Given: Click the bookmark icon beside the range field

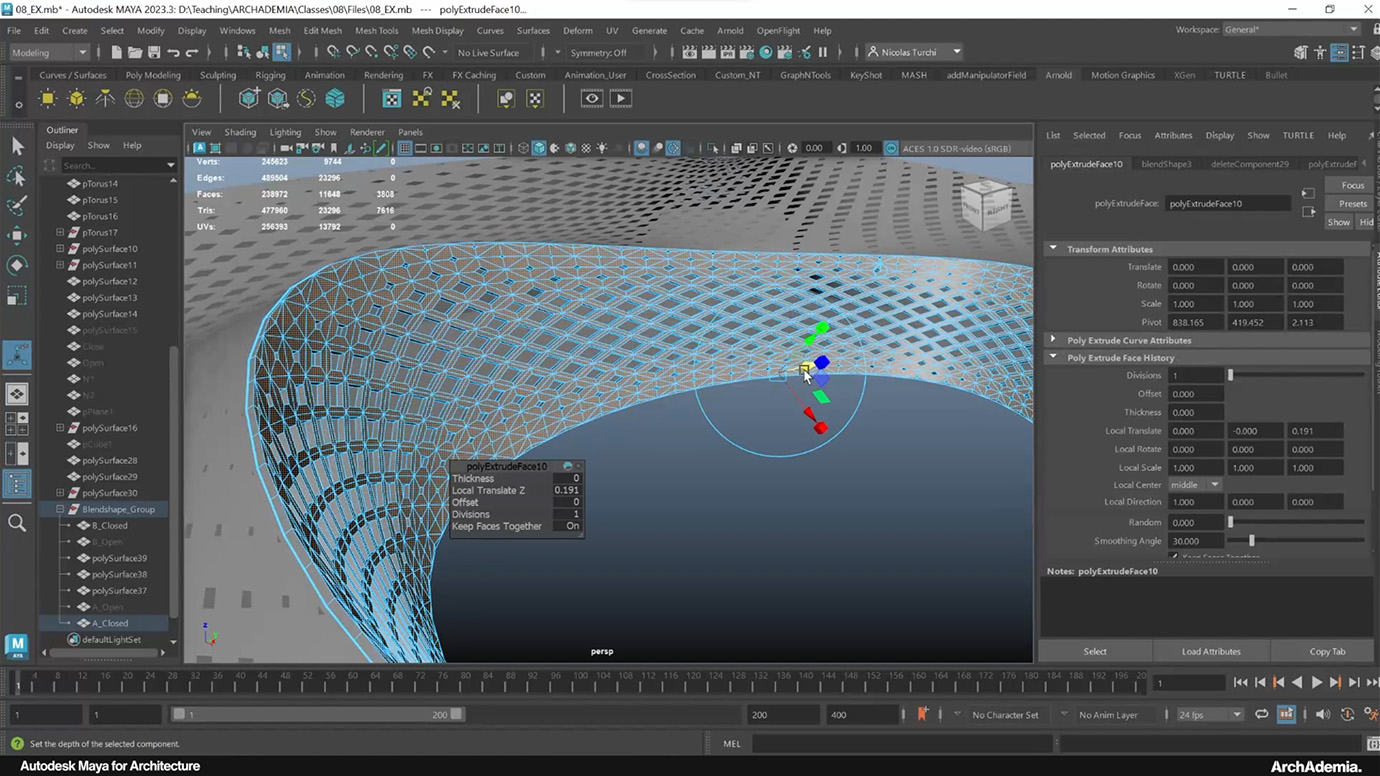Looking at the screenshot, I should coord(922,714).
